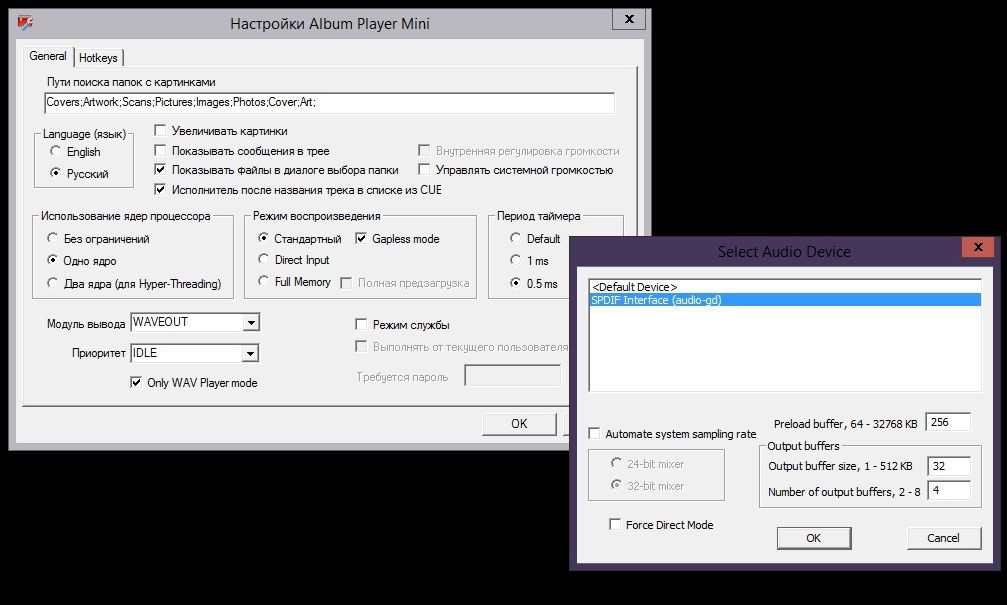
Task: Enable the Увеличивать картинки checkbox
Action: (160, 130)
